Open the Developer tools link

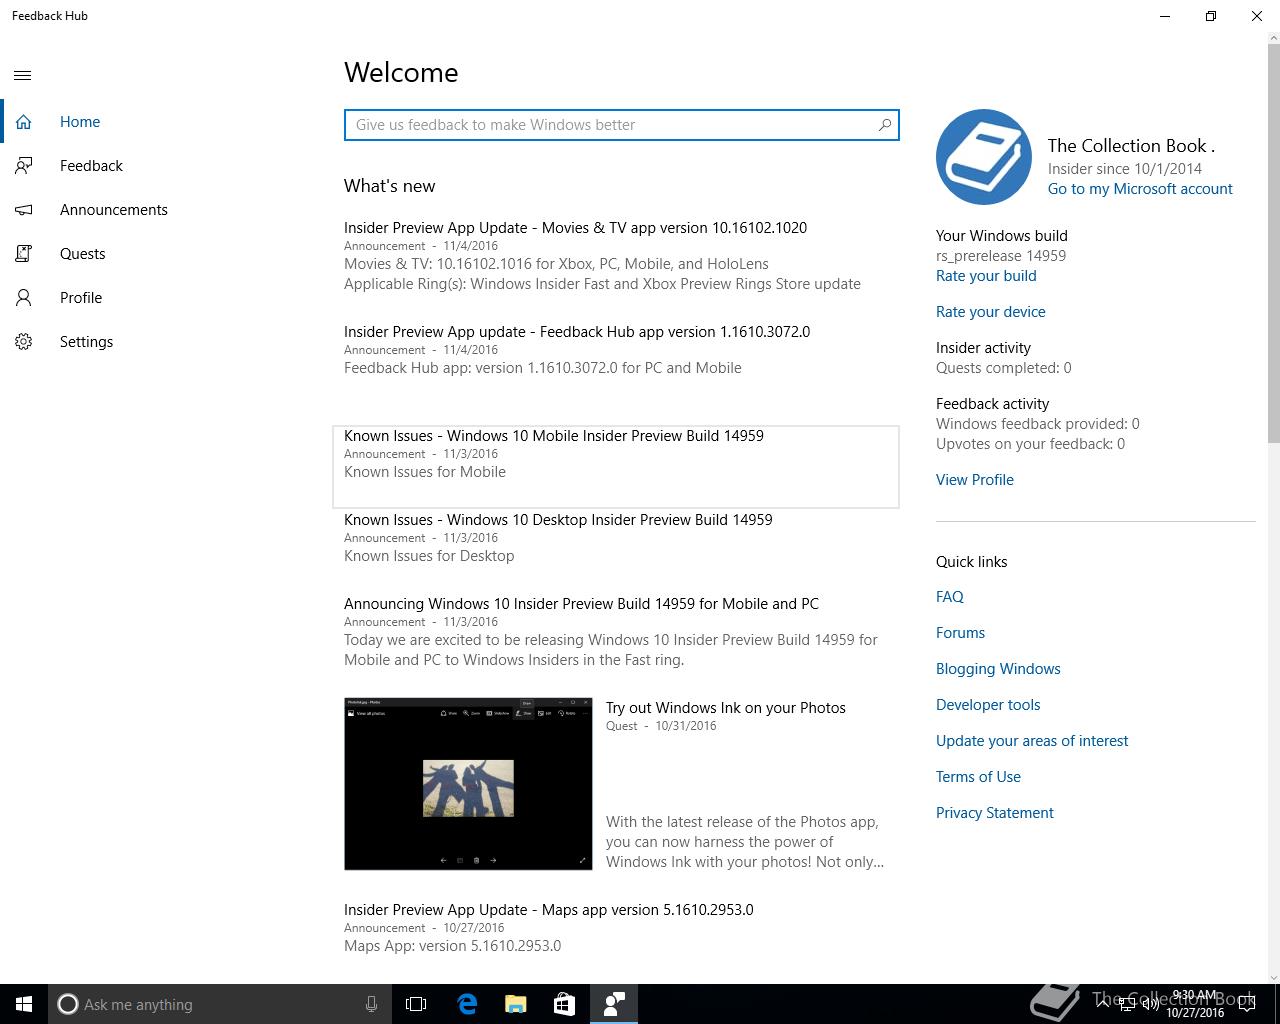coord(988,705)
